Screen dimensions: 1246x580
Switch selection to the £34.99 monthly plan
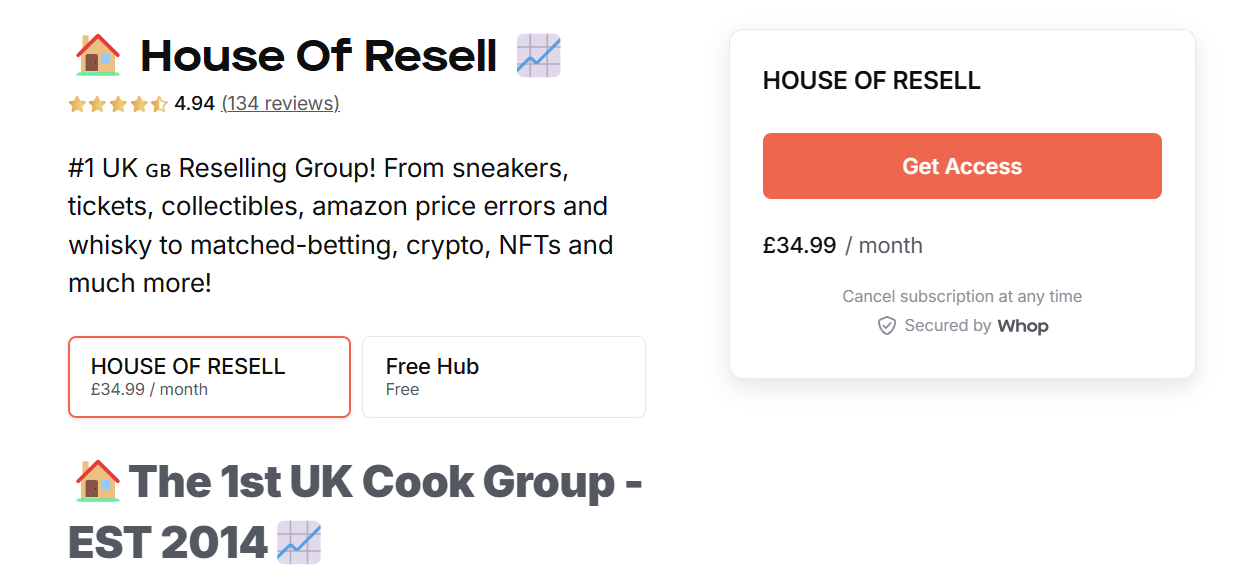208,376
